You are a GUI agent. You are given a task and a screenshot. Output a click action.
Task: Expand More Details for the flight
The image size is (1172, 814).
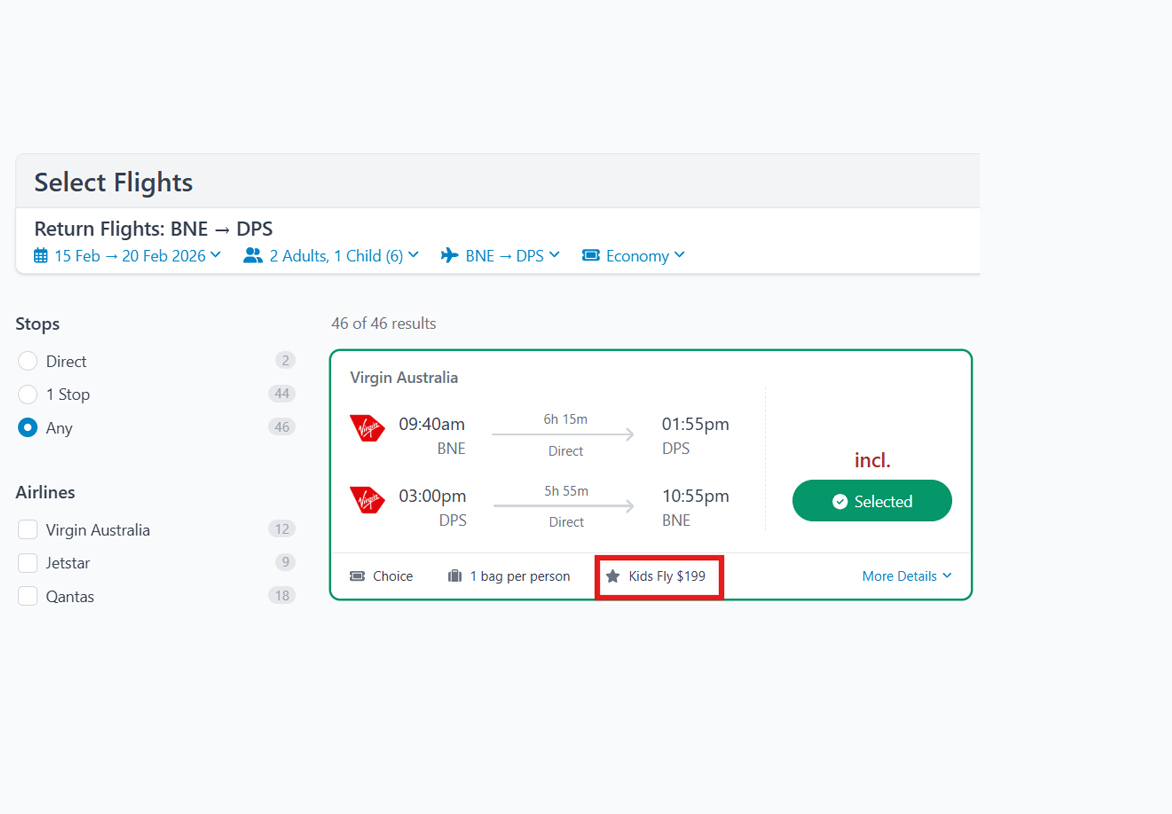point(906,576)
